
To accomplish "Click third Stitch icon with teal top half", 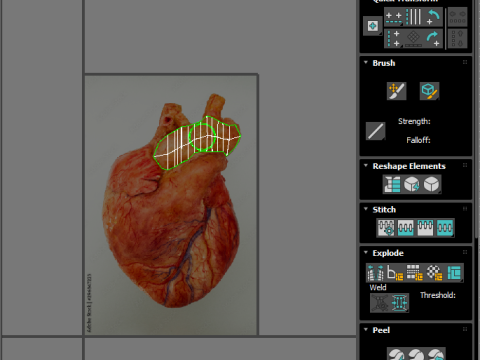I will (x=425, y=228).
